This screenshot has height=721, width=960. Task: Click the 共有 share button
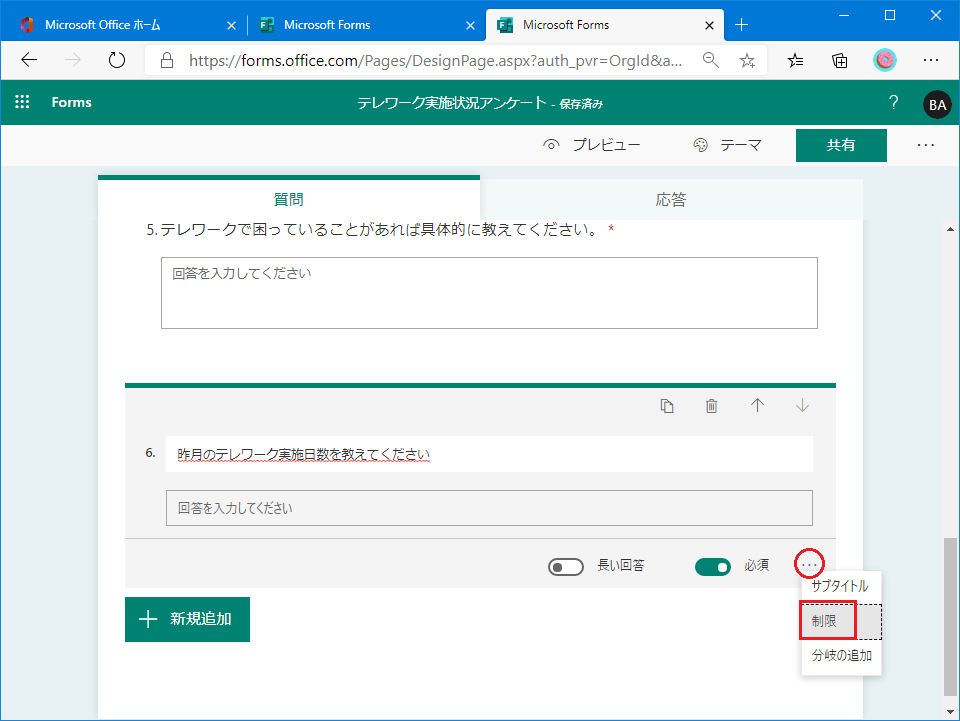841,145
